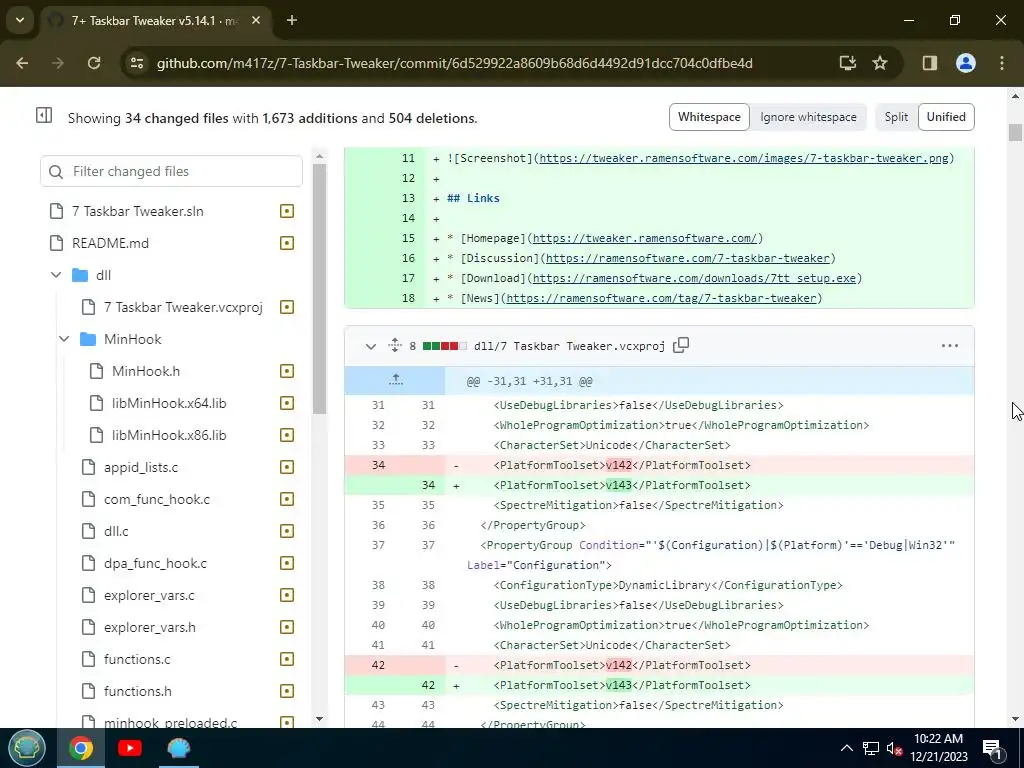Image resolution: width=1024 pixels, height=768 pixels.
Task: Select com_func_hook.c in file tree
Action: click(x=157, y=499)
